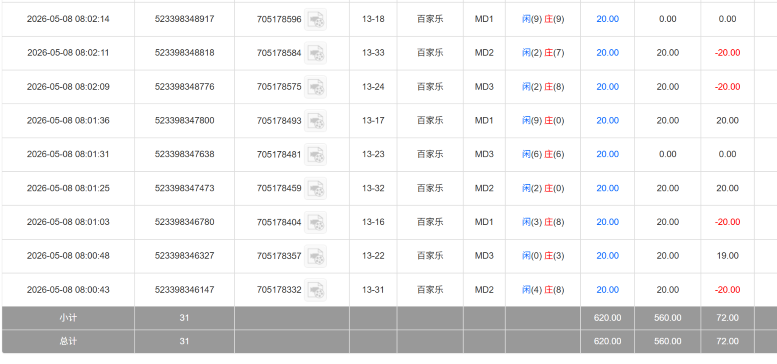Select order number 523398347638
777x364 pixels.
(184, 154)
